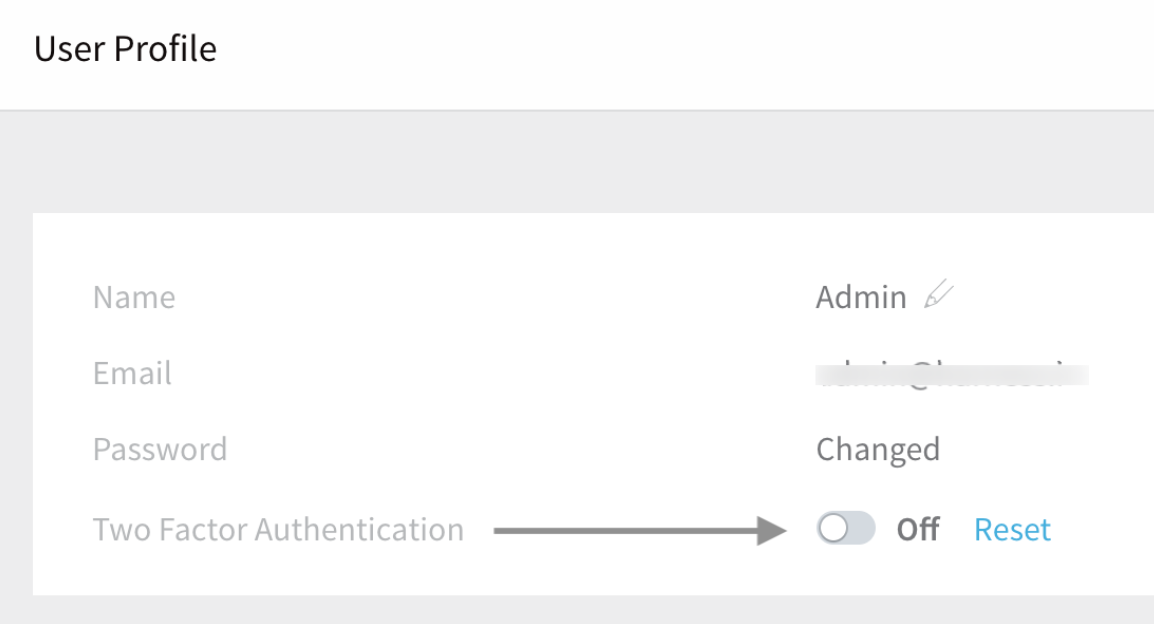Click the gray track of the 2FA switch
This screenshot has height=624, width=1154.
coord(861,528)
